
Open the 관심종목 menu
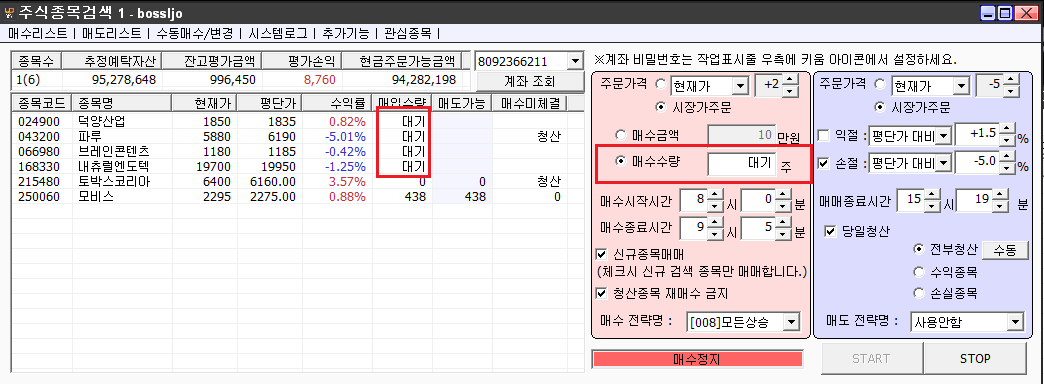coord(407,33)
